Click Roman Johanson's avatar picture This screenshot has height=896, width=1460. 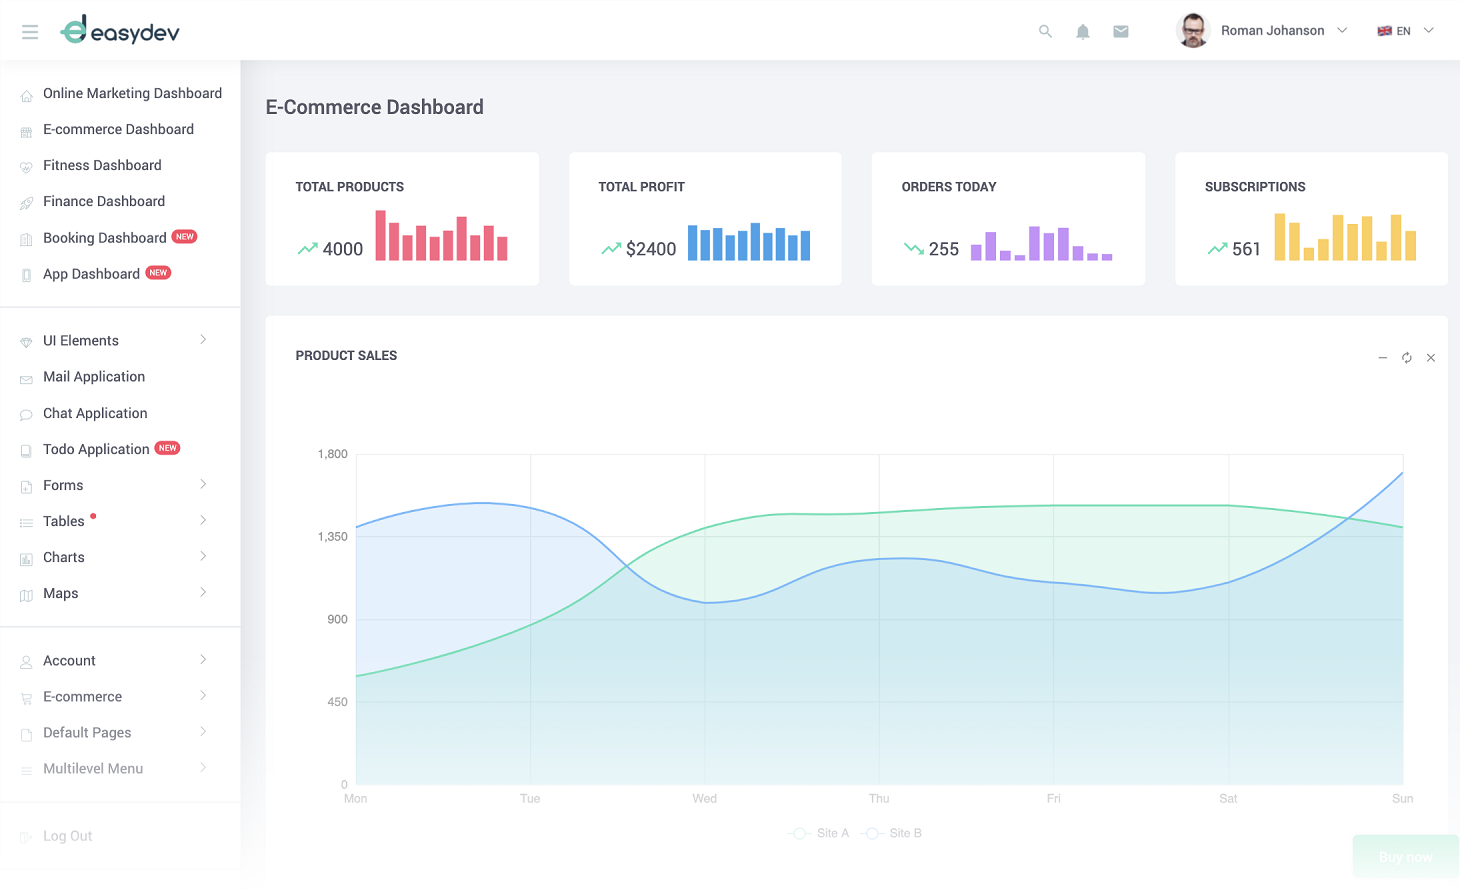(1192, 31)
